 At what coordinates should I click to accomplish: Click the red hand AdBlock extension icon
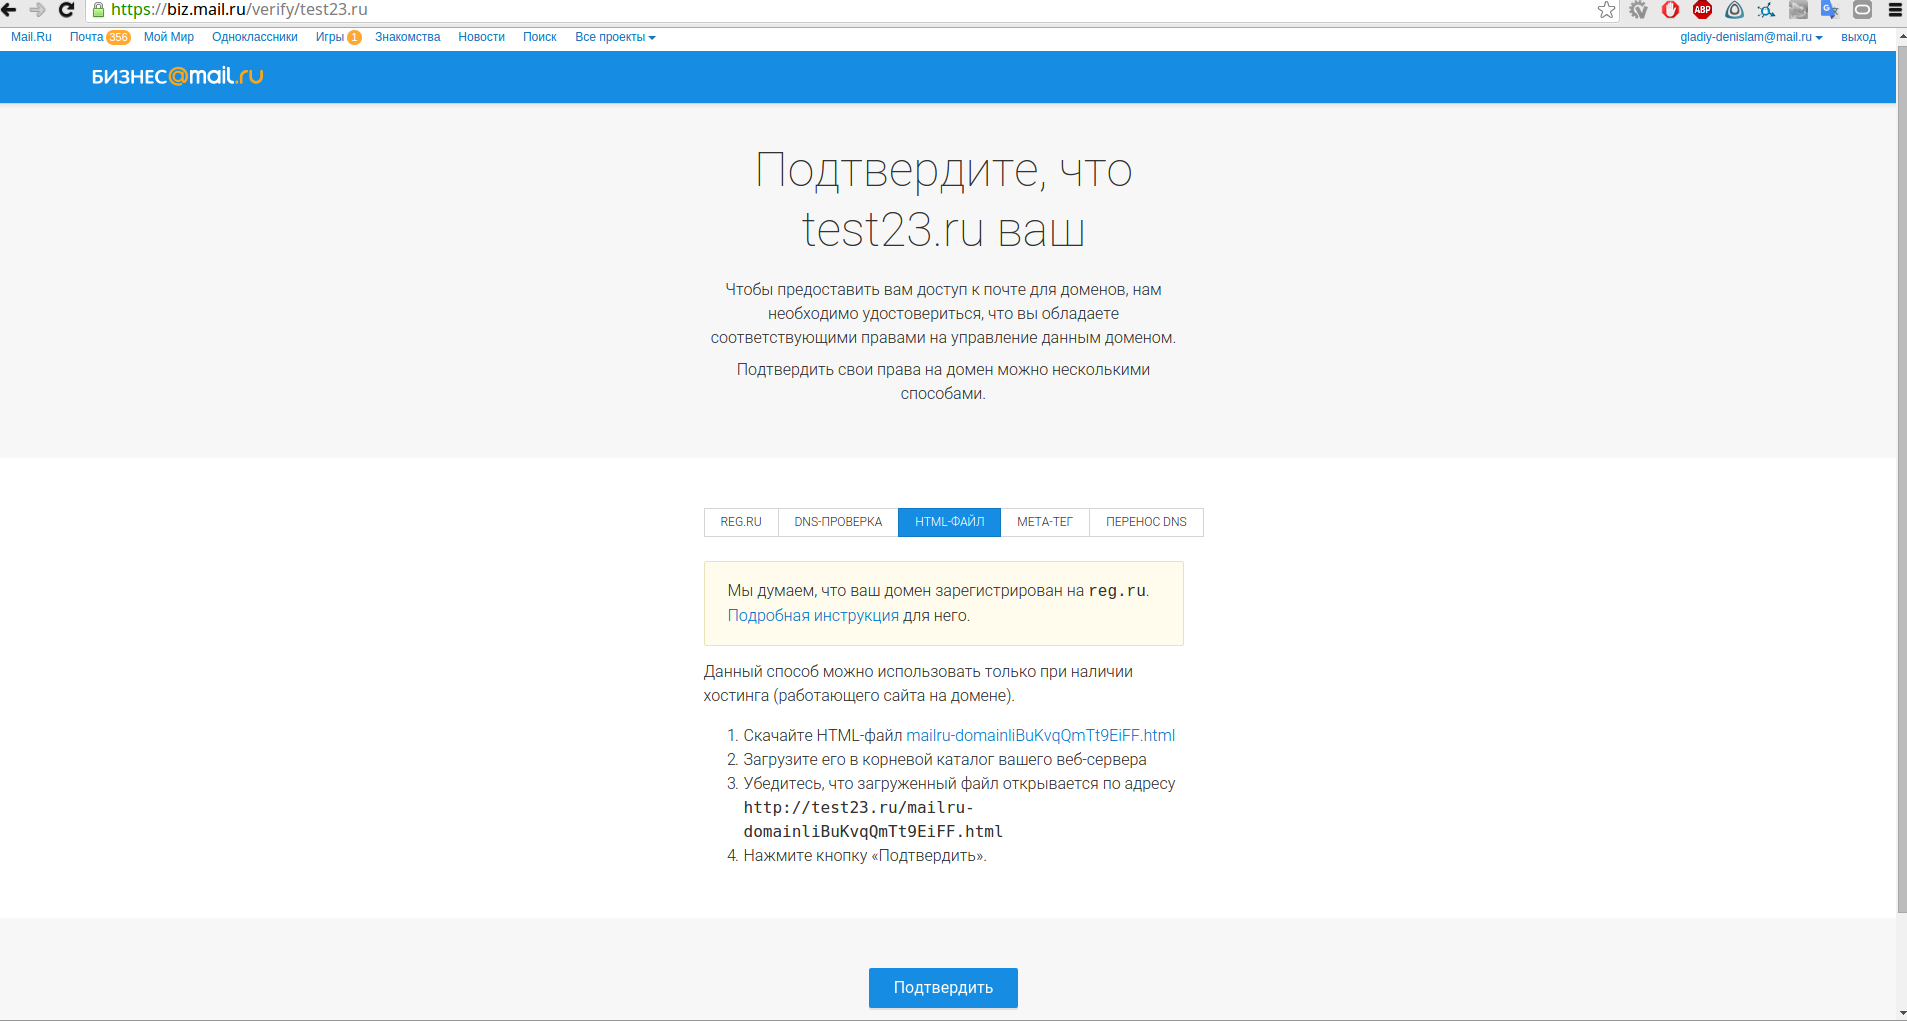(x=1670, y=10)
